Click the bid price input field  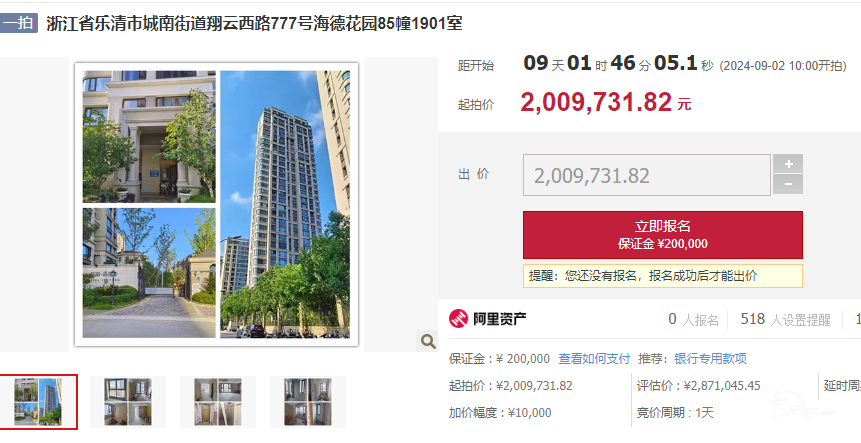coord(646,175)
